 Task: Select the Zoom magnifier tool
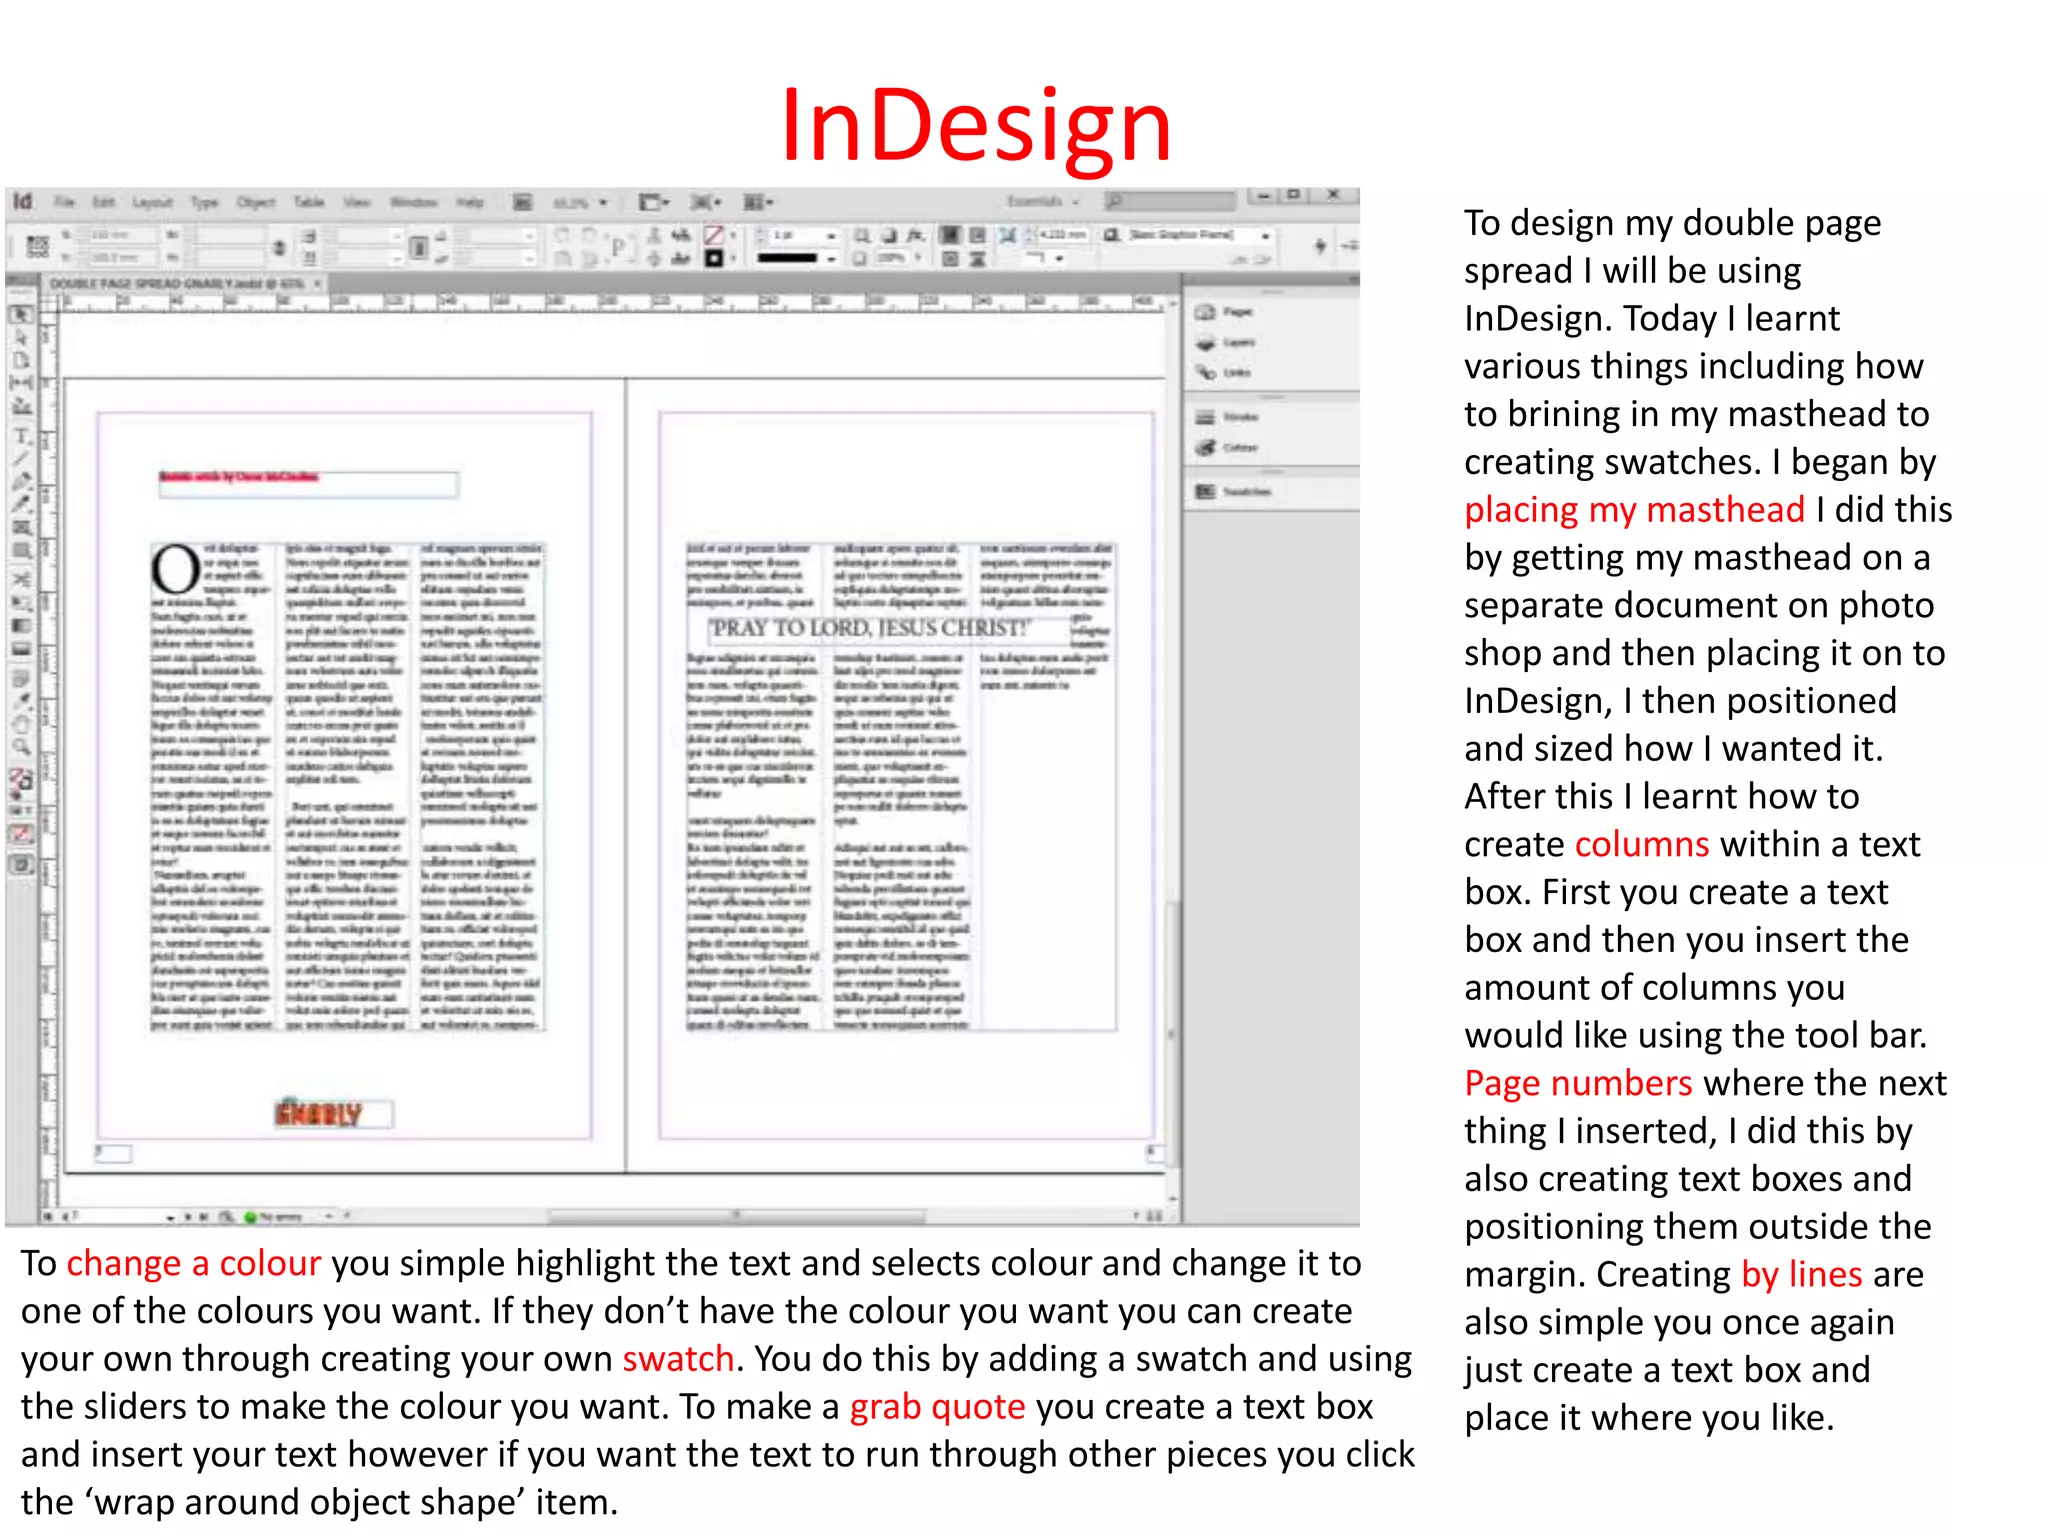pyautogui.click(x=21, y=746)
